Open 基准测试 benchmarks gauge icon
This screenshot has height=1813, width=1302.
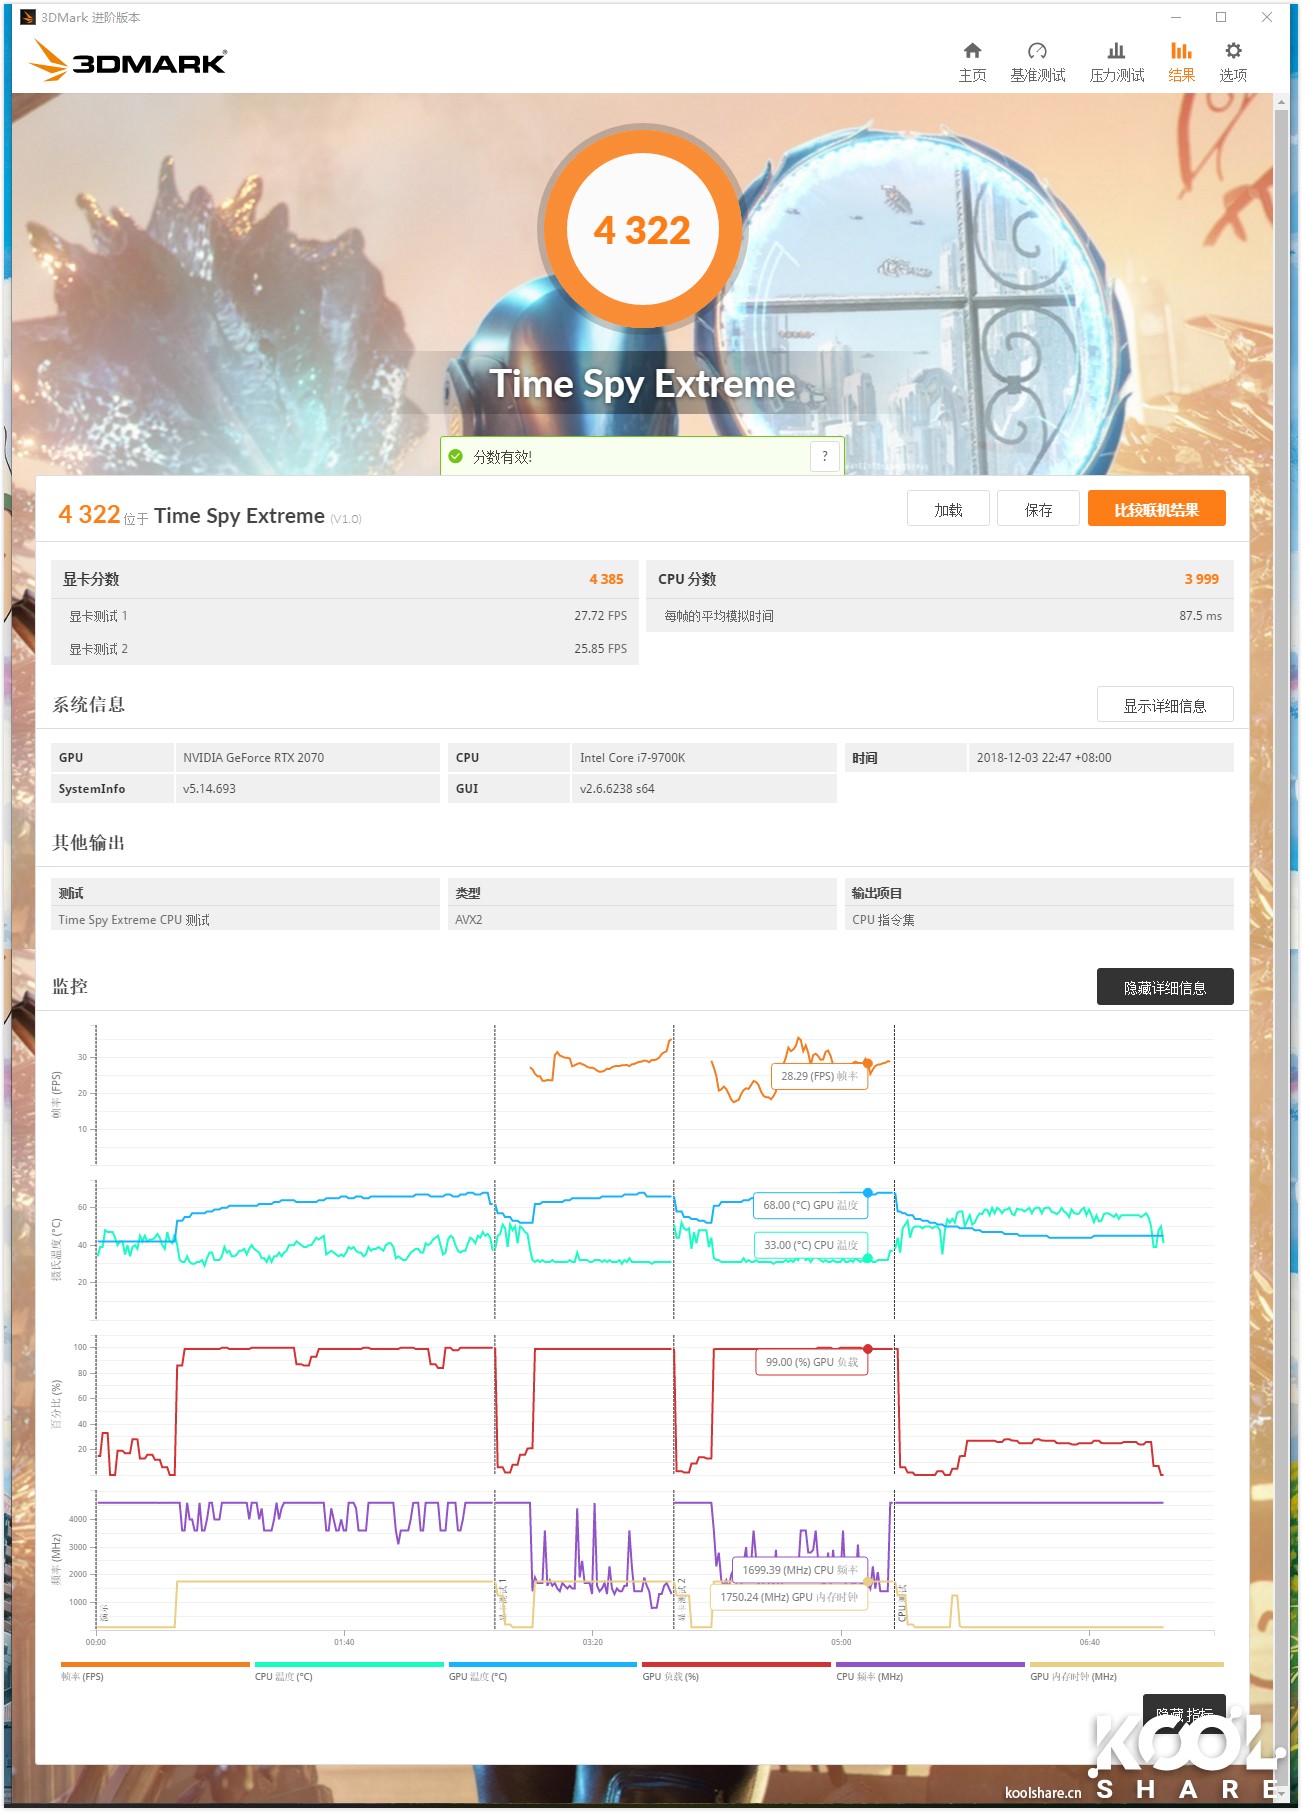1037,51
